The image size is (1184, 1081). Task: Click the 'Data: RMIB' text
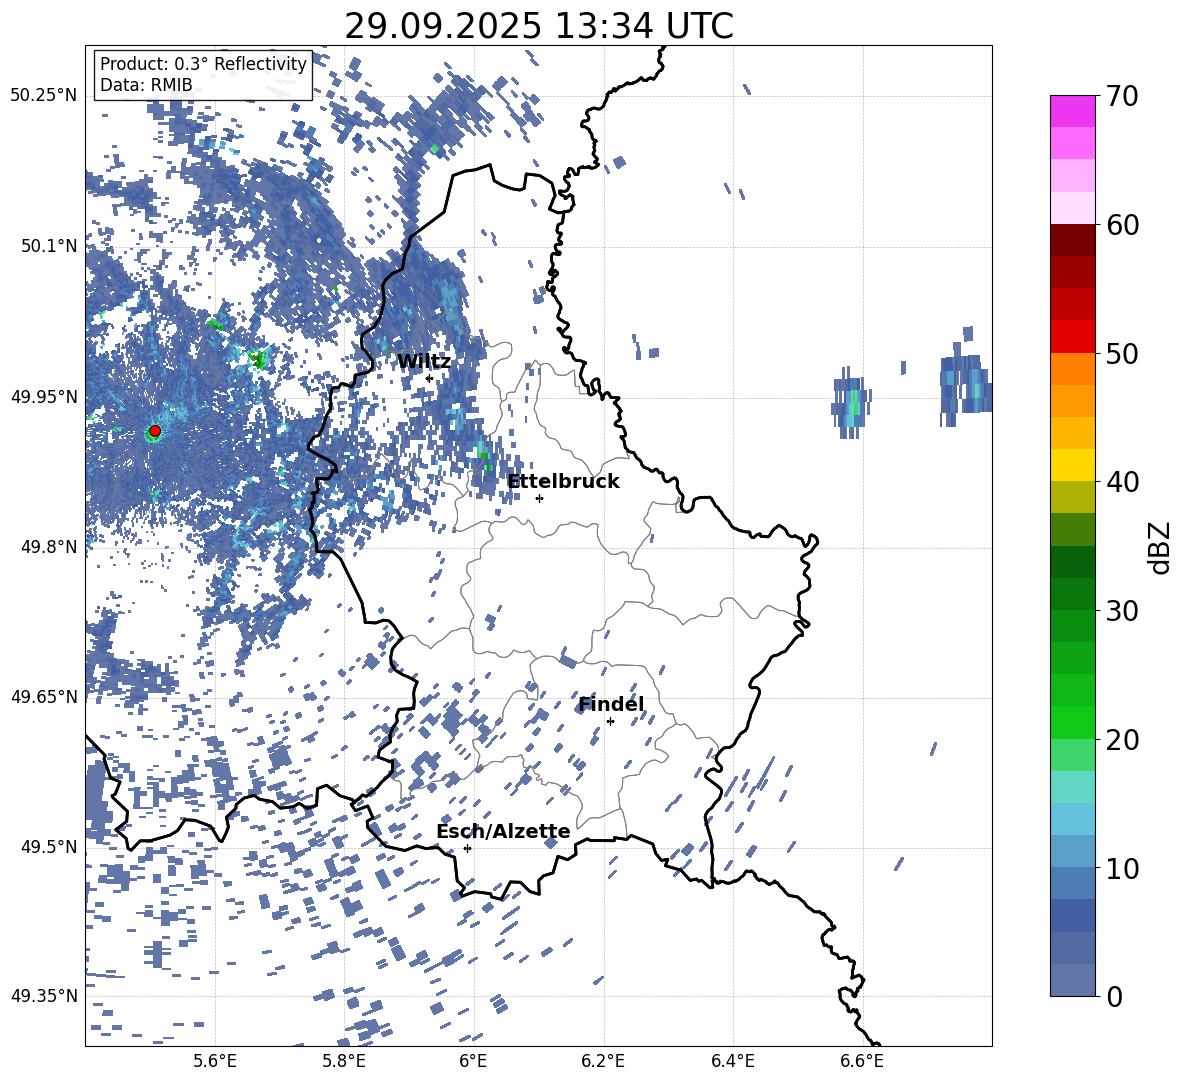(x=146, y=85)
